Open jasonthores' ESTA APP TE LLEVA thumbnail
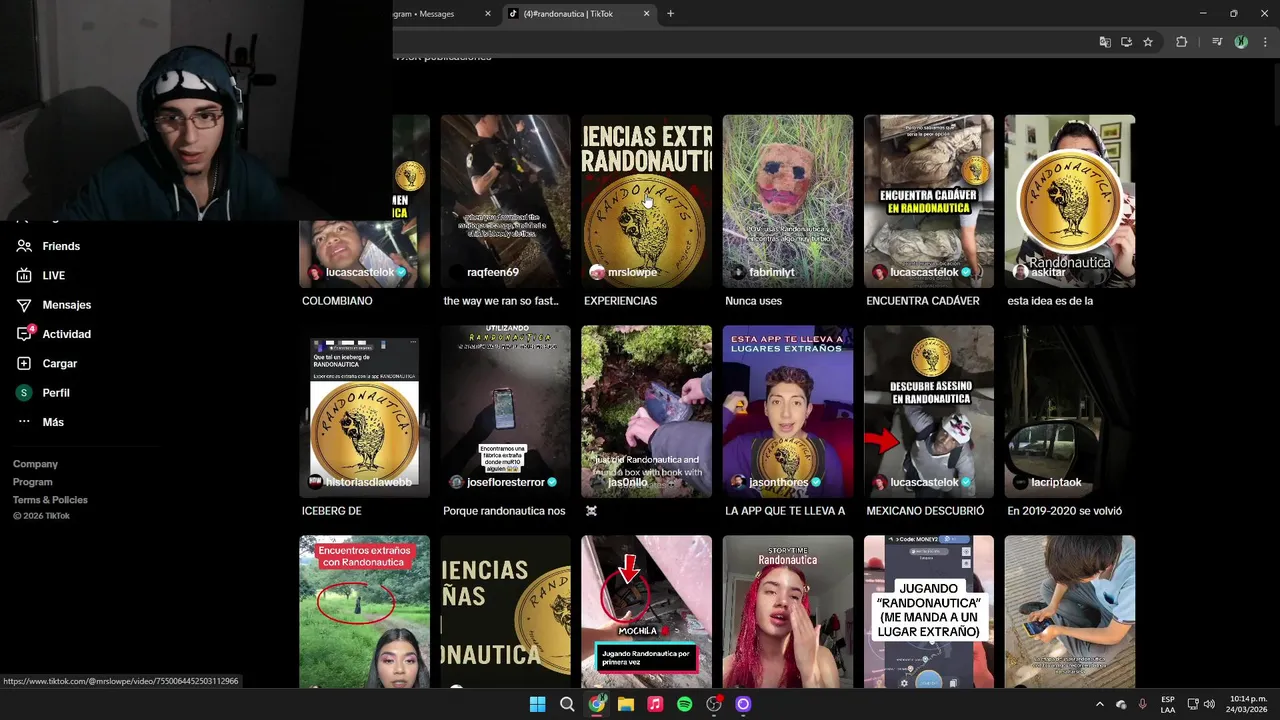 click(x=788, y=412)
